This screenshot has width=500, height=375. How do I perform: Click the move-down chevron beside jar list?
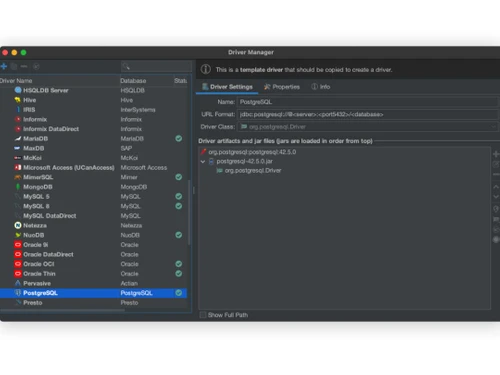click(x=496, y=197)
